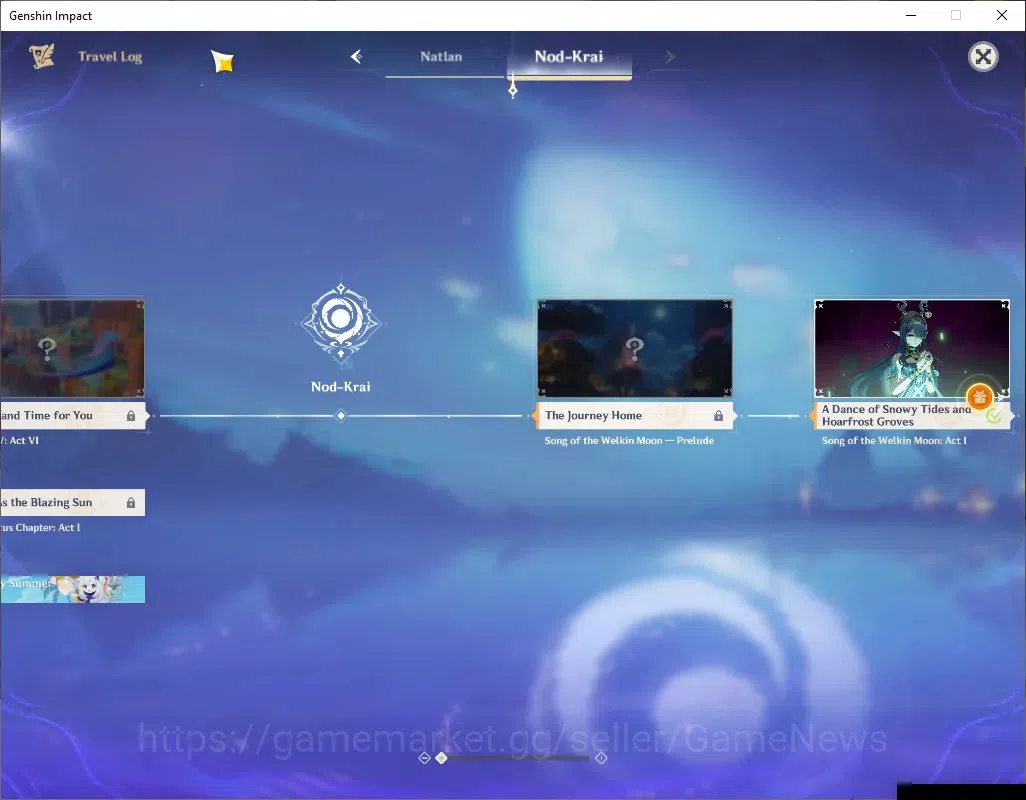Claim the orange gift reward icon
1026x800 pixels.
click(980, 396)
